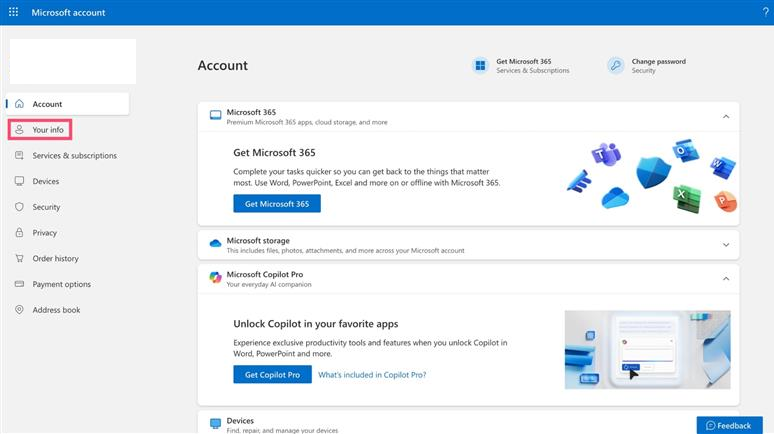This screenshot has height=434, width=774.
Task: Click the Get Microsoft 365 windows icon
Action: (480, 65)
